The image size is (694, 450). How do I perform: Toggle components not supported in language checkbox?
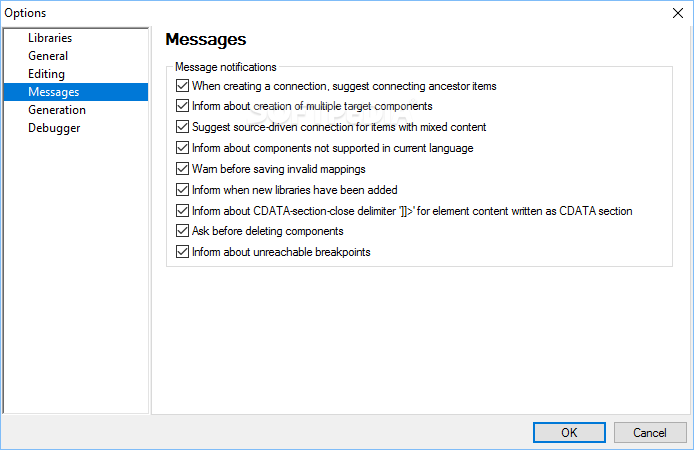click(182, 147)
